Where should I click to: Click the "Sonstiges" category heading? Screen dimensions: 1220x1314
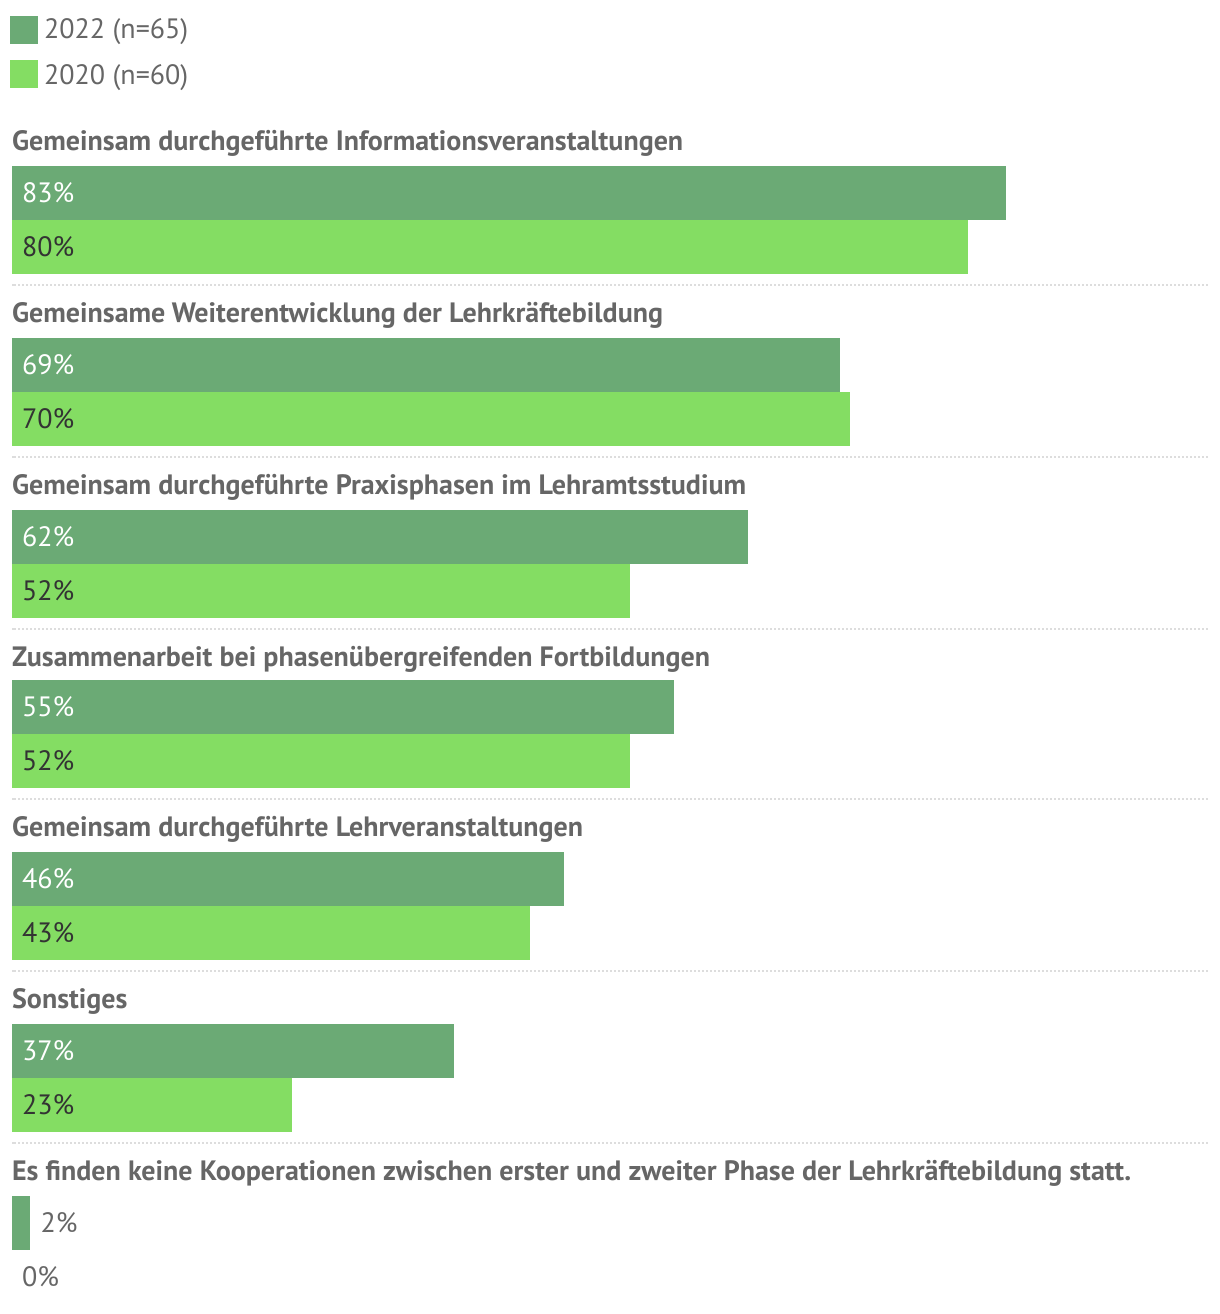[x=70, y=999]
